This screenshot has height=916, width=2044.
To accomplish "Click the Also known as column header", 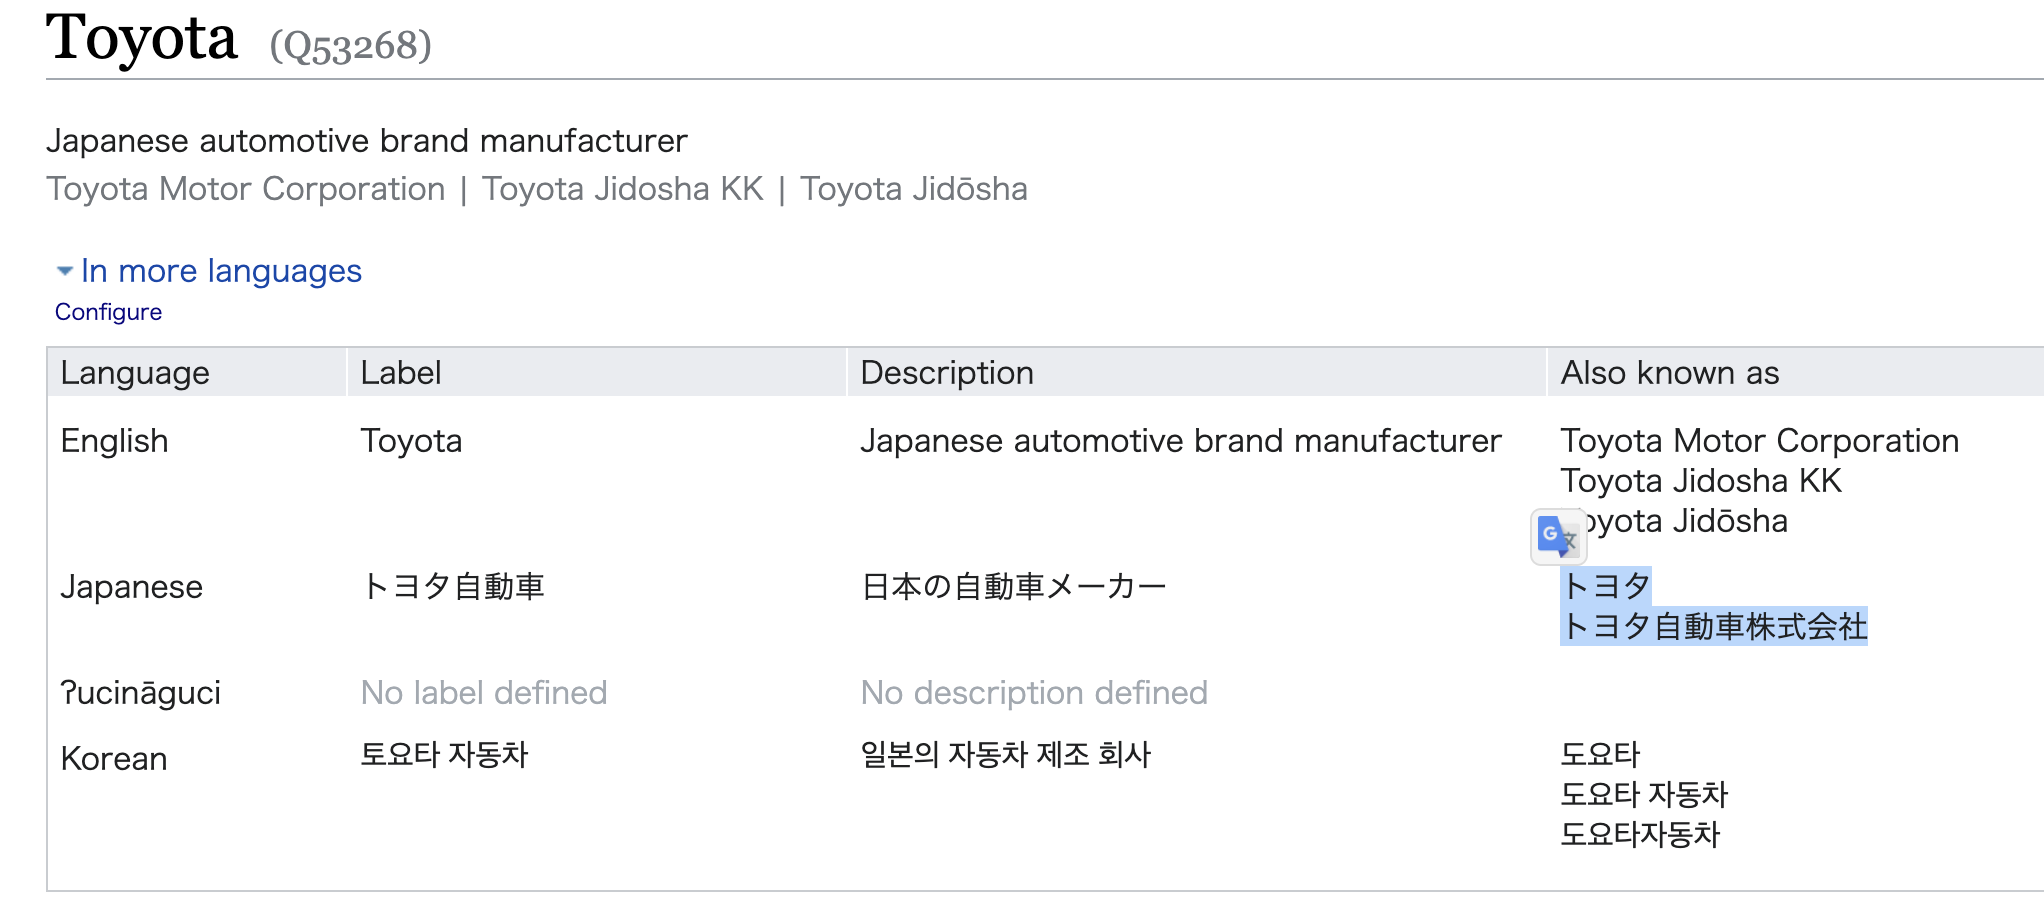I will point(1670,373).
